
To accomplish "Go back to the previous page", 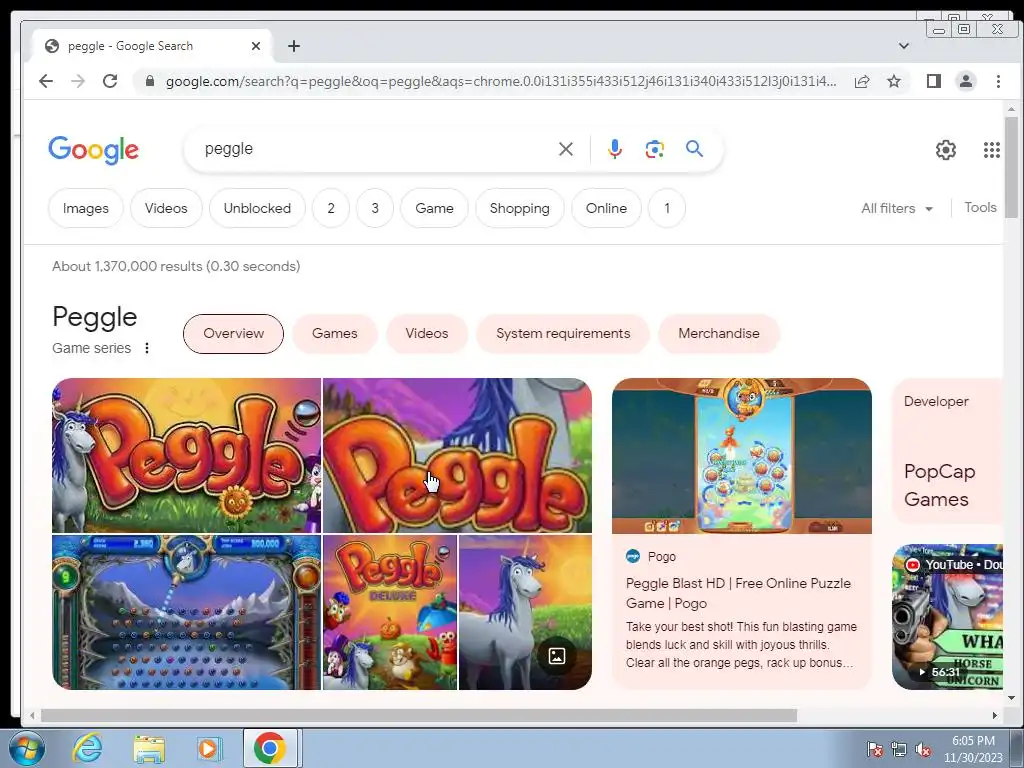I will pyautogui.click(x=46, y=81).
